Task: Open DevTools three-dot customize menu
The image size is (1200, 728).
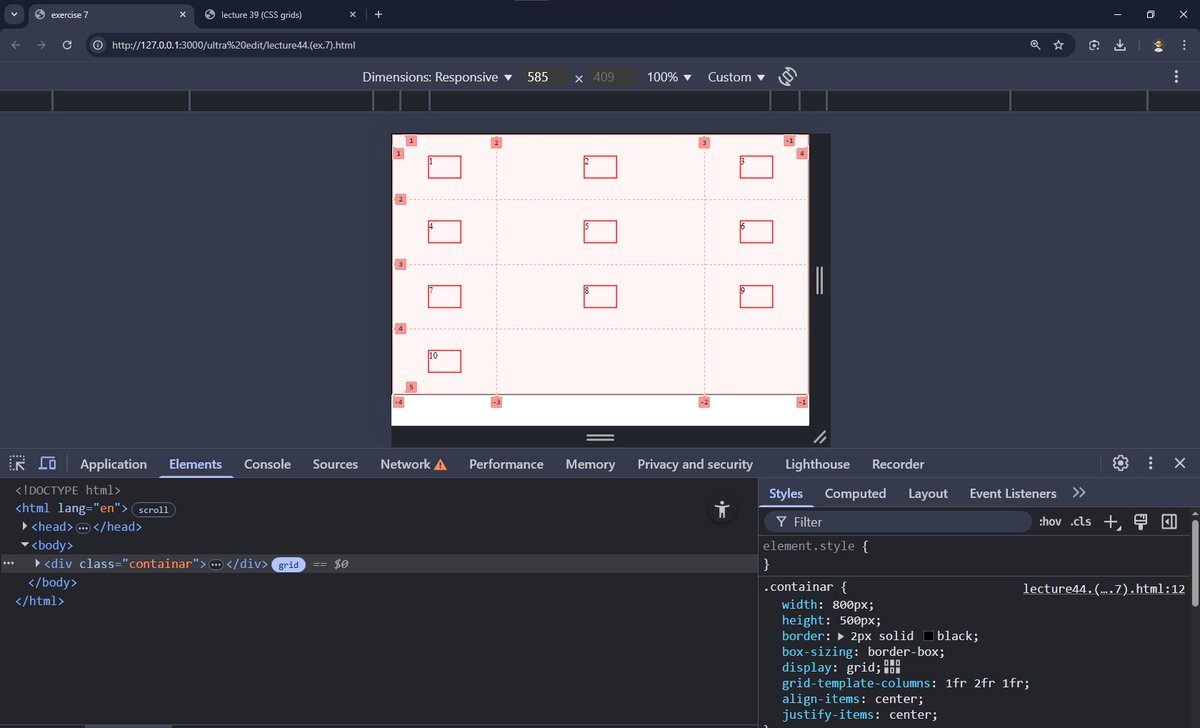Action: pos(1151,463)
